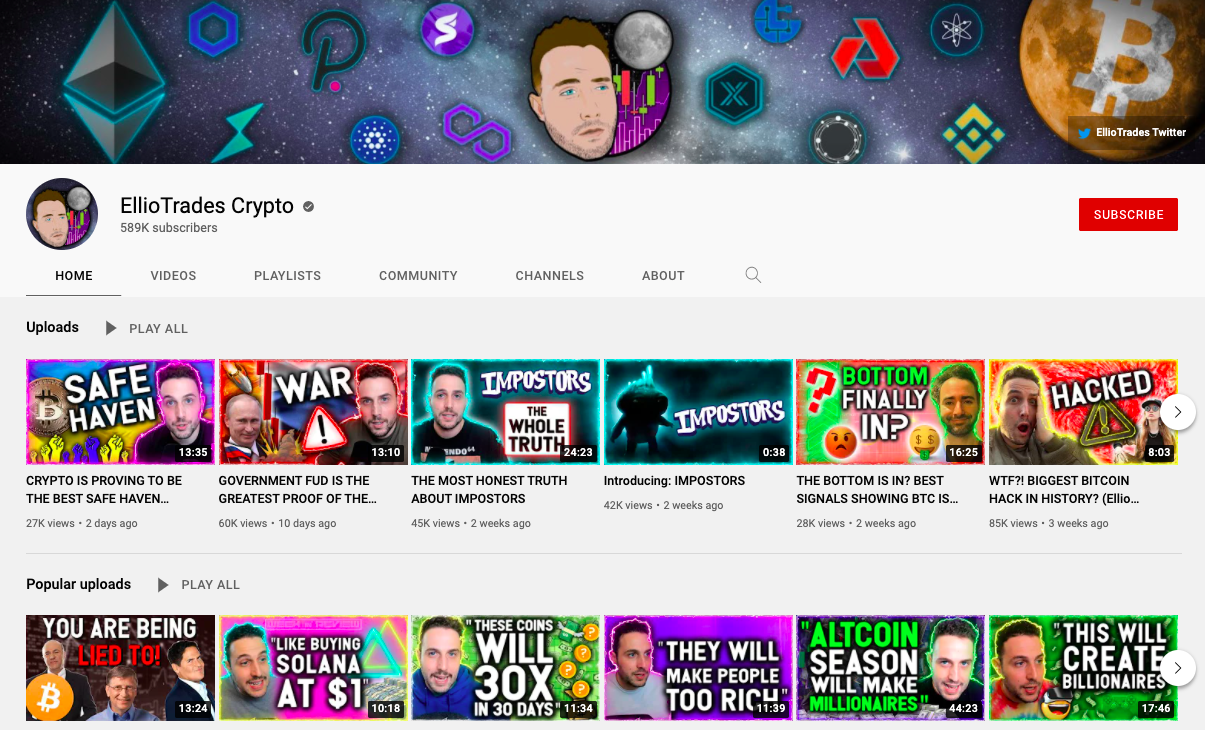Screen dimensions: 1205x730
Task: Click '85K views • 3 weeks ago' text
Action: click(1049, 523)
